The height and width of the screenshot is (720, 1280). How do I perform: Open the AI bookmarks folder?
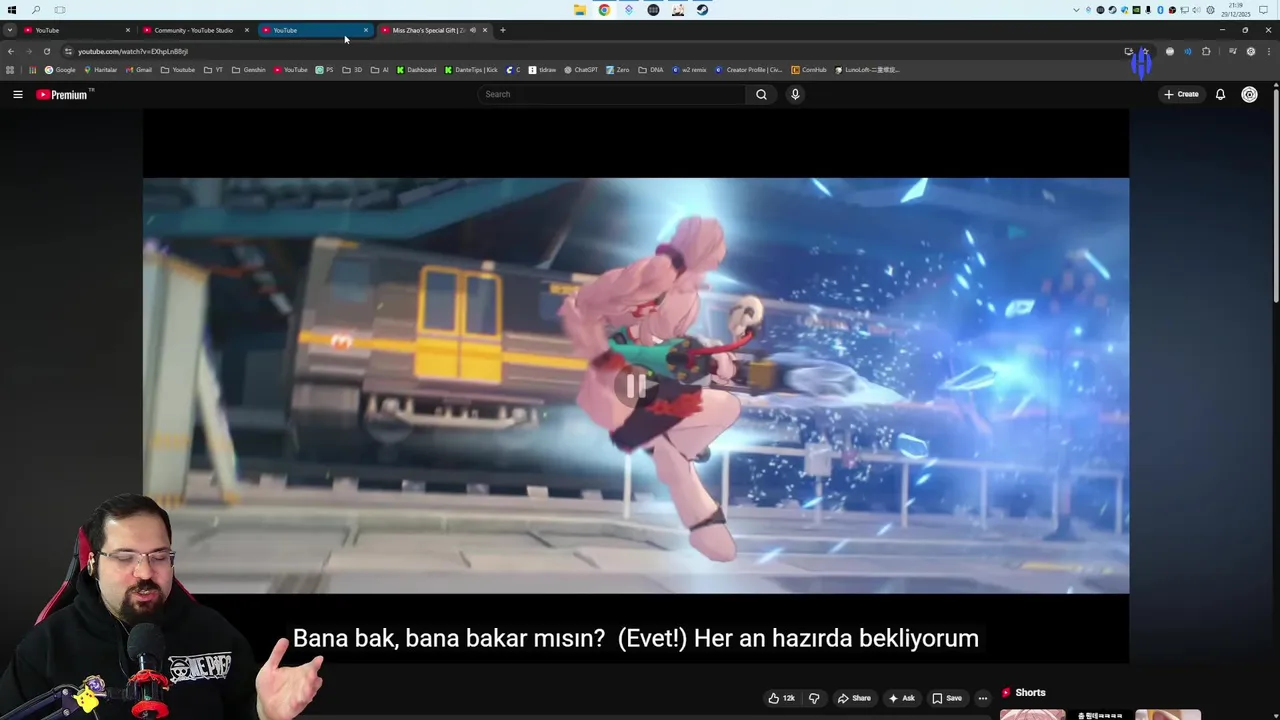[379, 70]
